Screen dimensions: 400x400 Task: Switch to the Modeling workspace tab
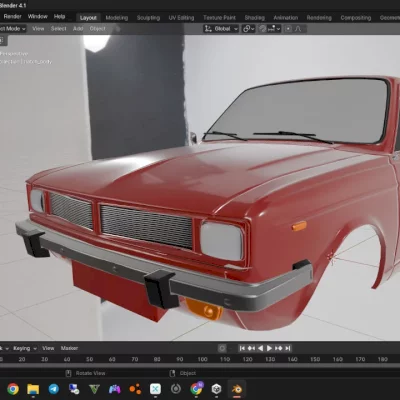point(117,18)
